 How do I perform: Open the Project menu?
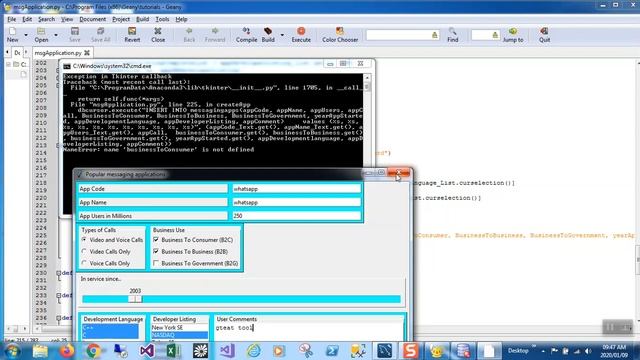coord(121,19)
